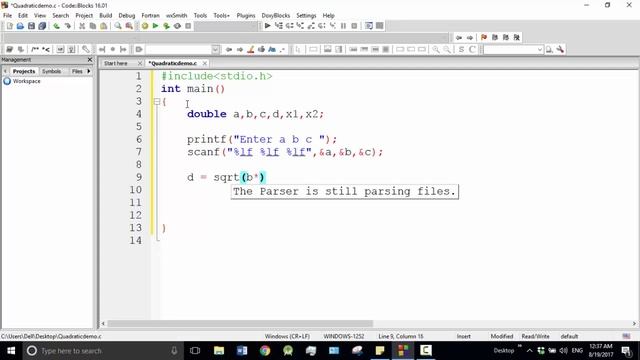
Task: Click the Copy icon in toolbar
Action: tap(93, 26)
